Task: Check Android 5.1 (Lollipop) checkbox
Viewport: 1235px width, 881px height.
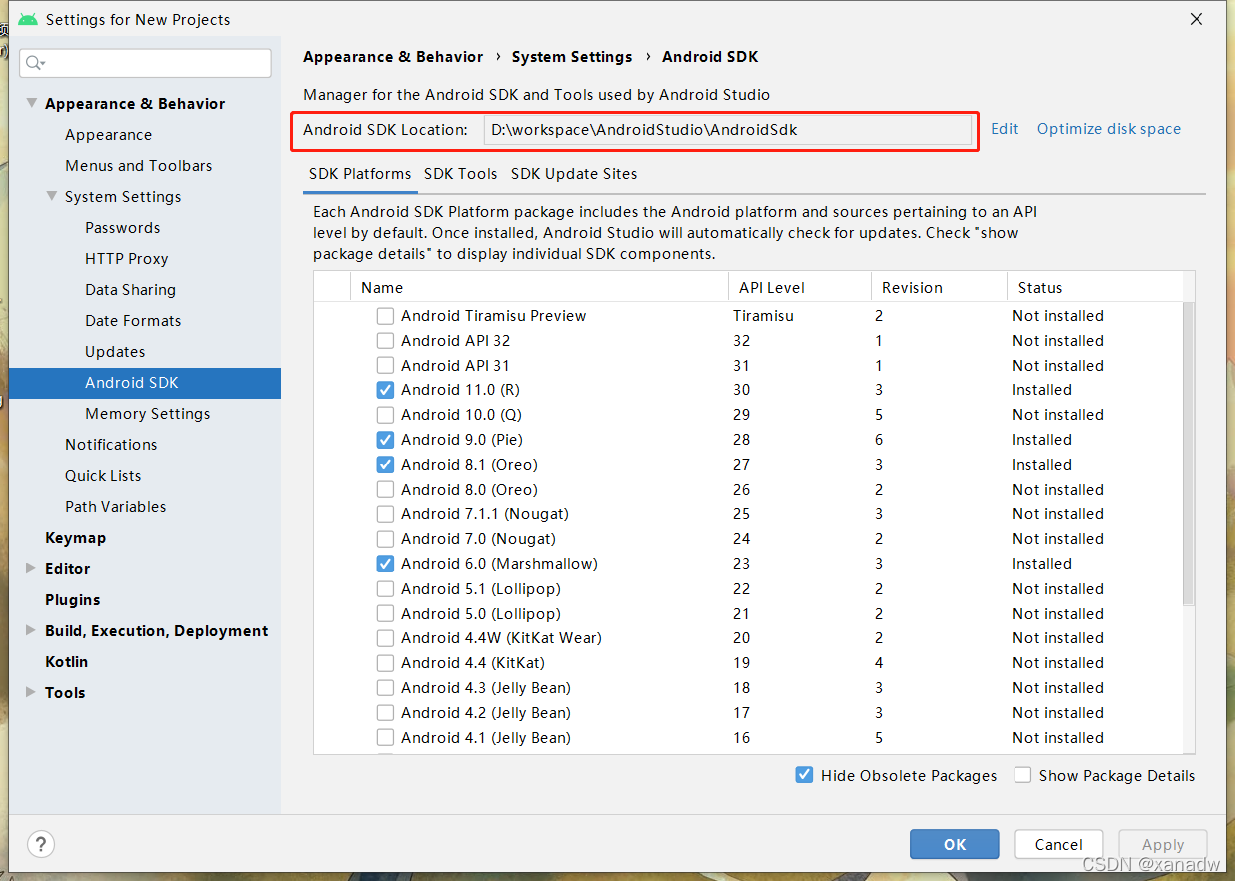Action: click(x=385, y=589)
